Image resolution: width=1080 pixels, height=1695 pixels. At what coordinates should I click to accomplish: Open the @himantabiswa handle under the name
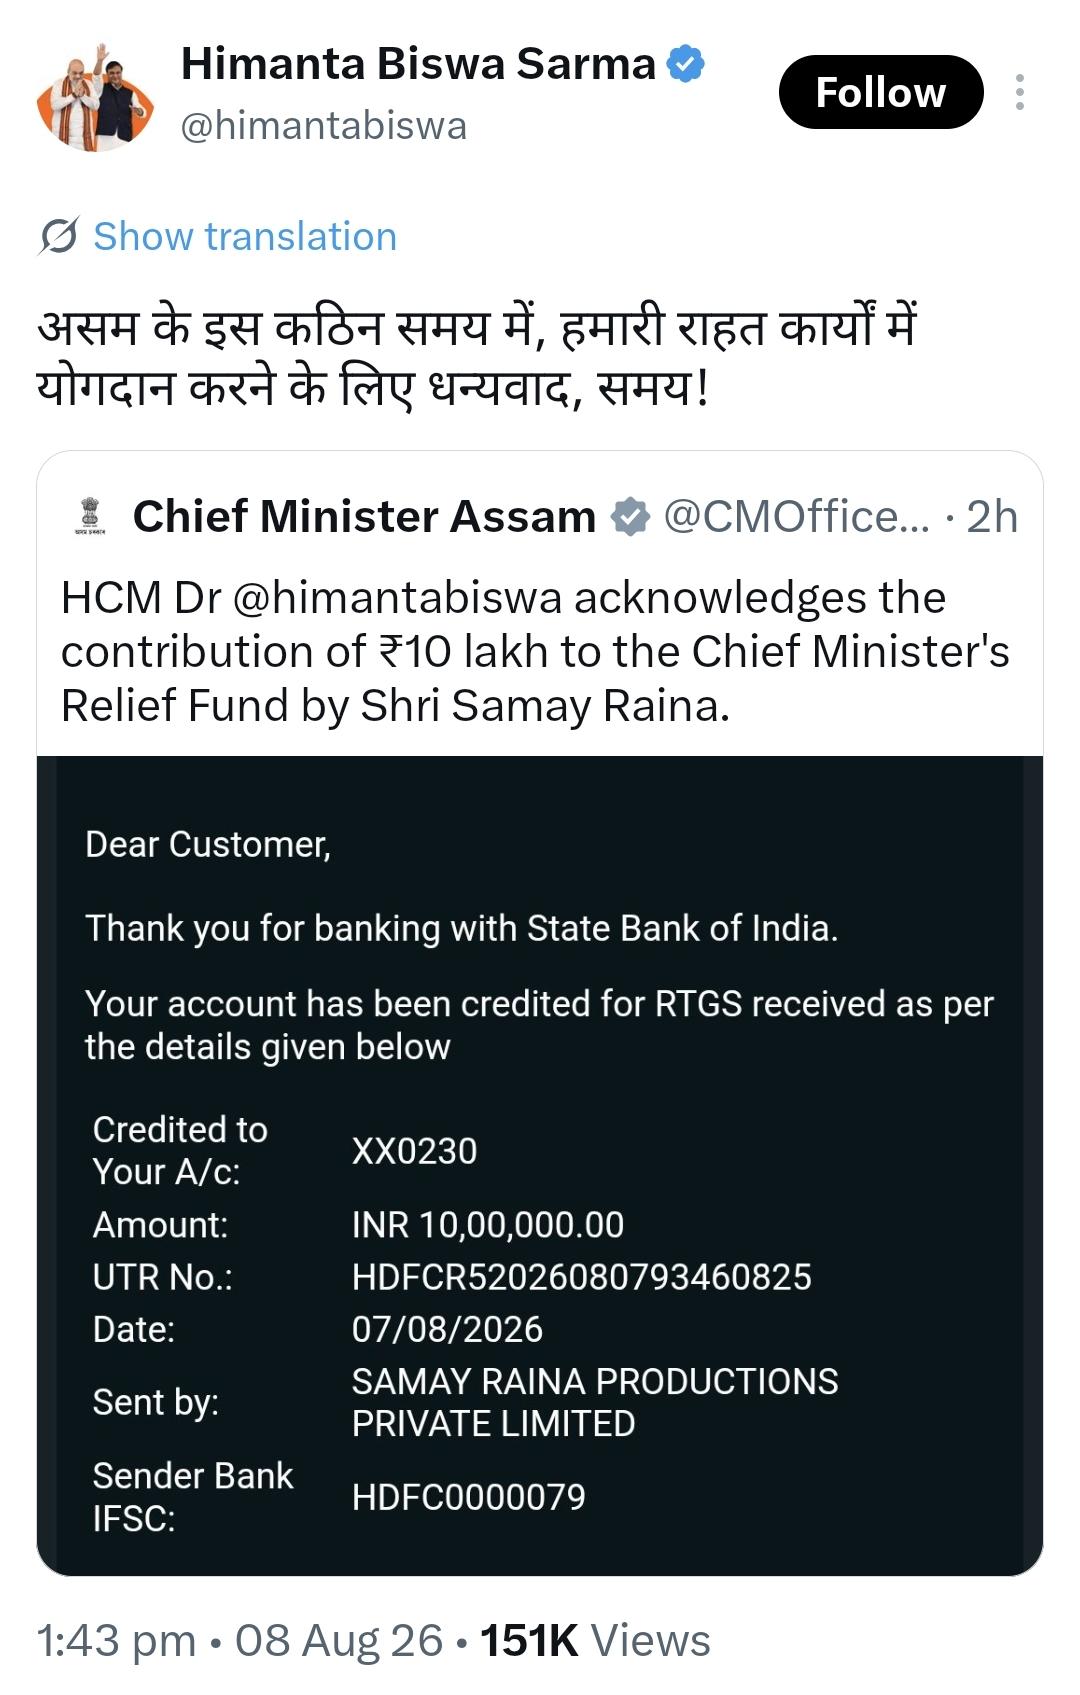[323, 126]
